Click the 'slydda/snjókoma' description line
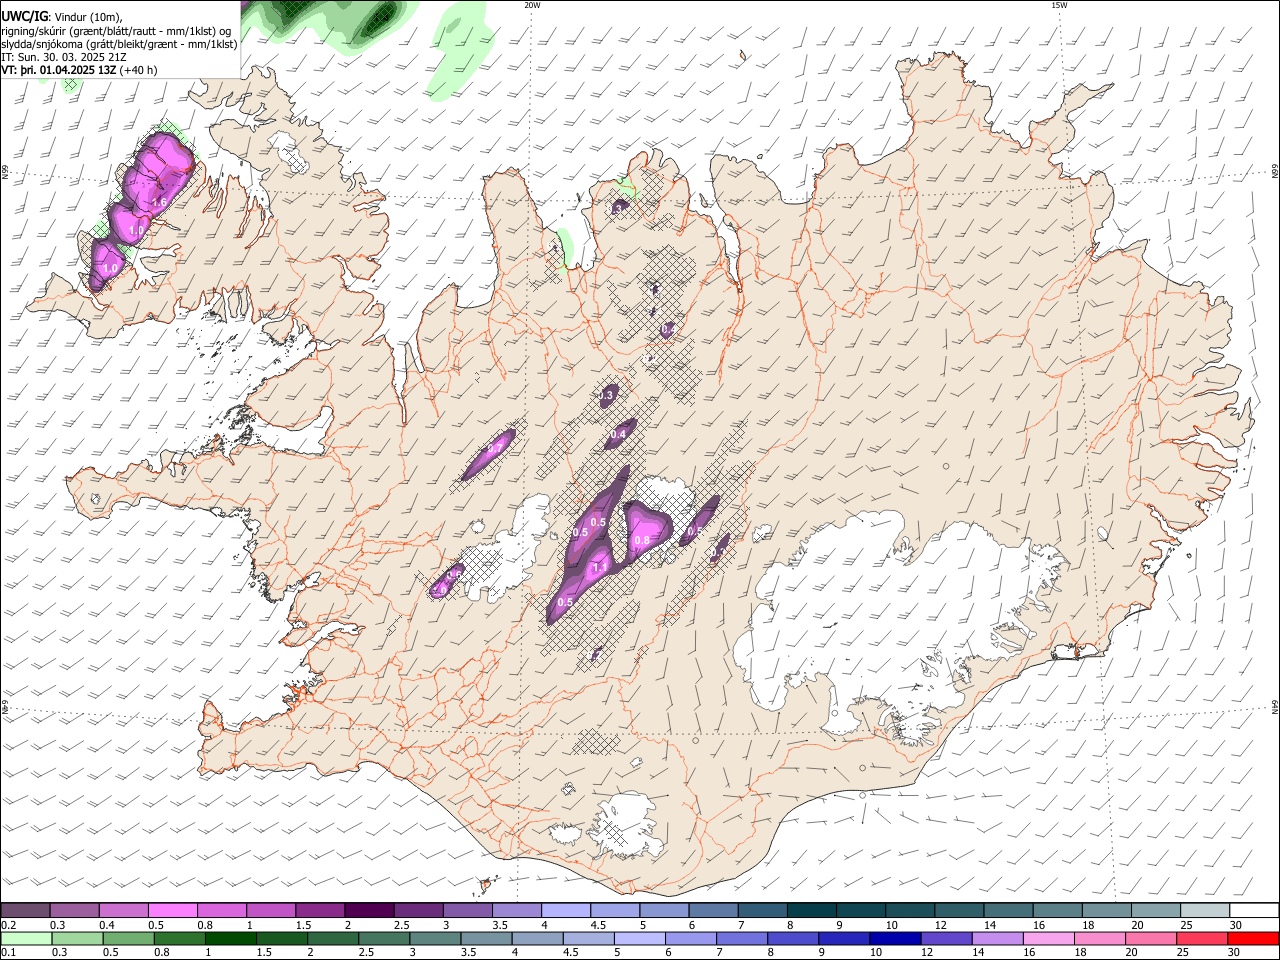This screenshot has height=960, width=1280. coord(119,44)
